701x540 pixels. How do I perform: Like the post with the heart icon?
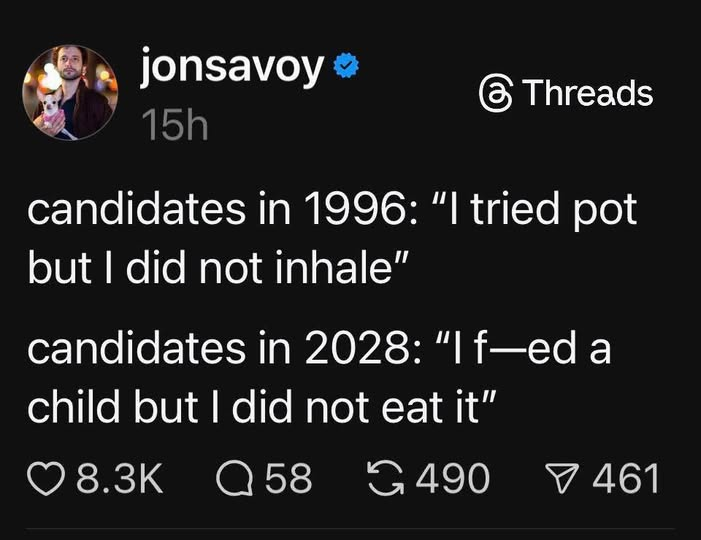pyautogui.click(x=47, y=477)
